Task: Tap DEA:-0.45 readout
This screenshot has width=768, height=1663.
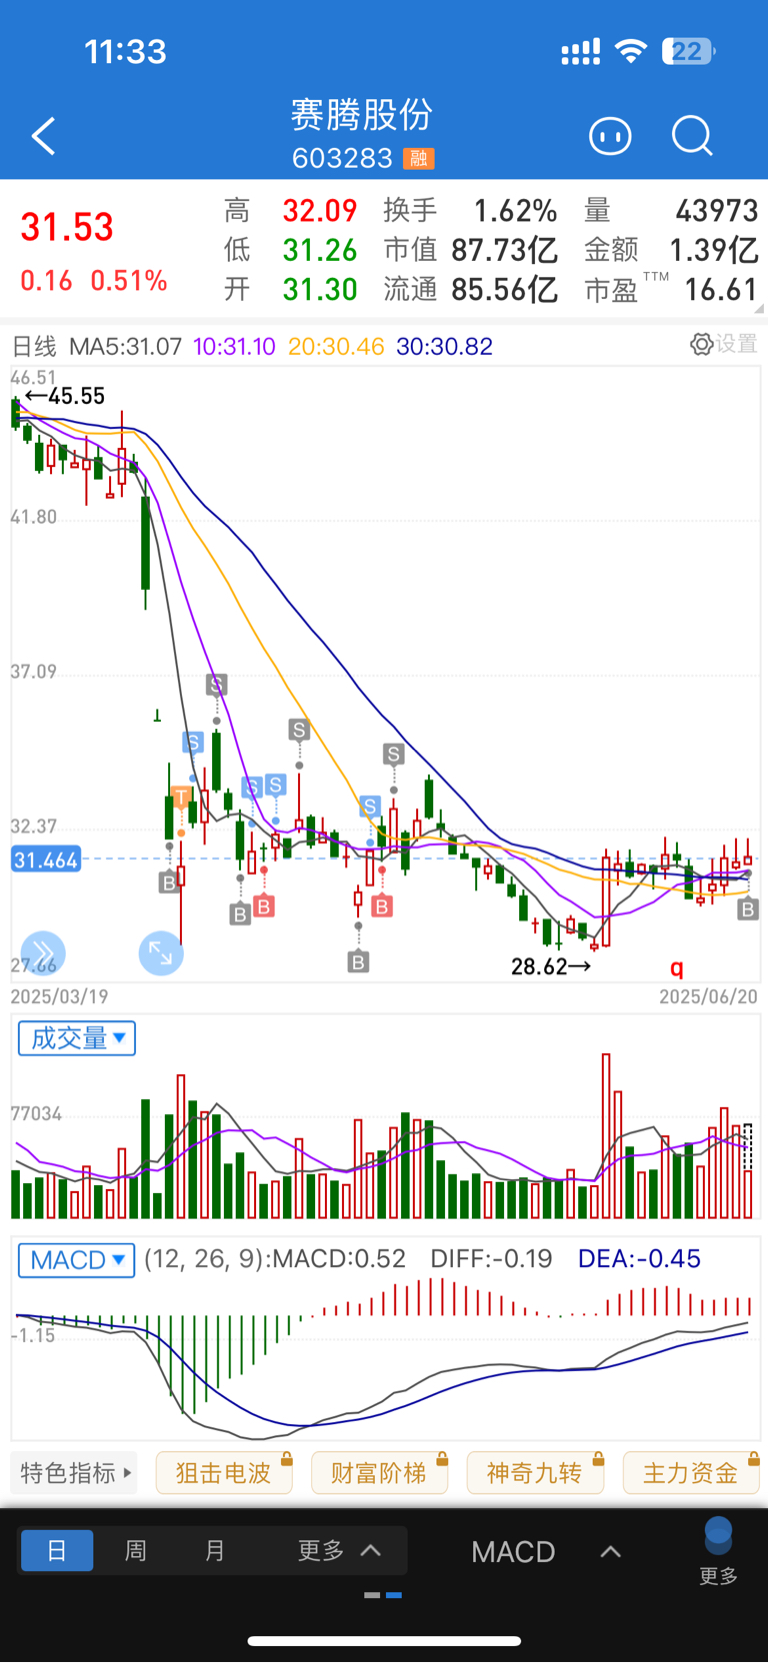Action: pos(639,1258)
